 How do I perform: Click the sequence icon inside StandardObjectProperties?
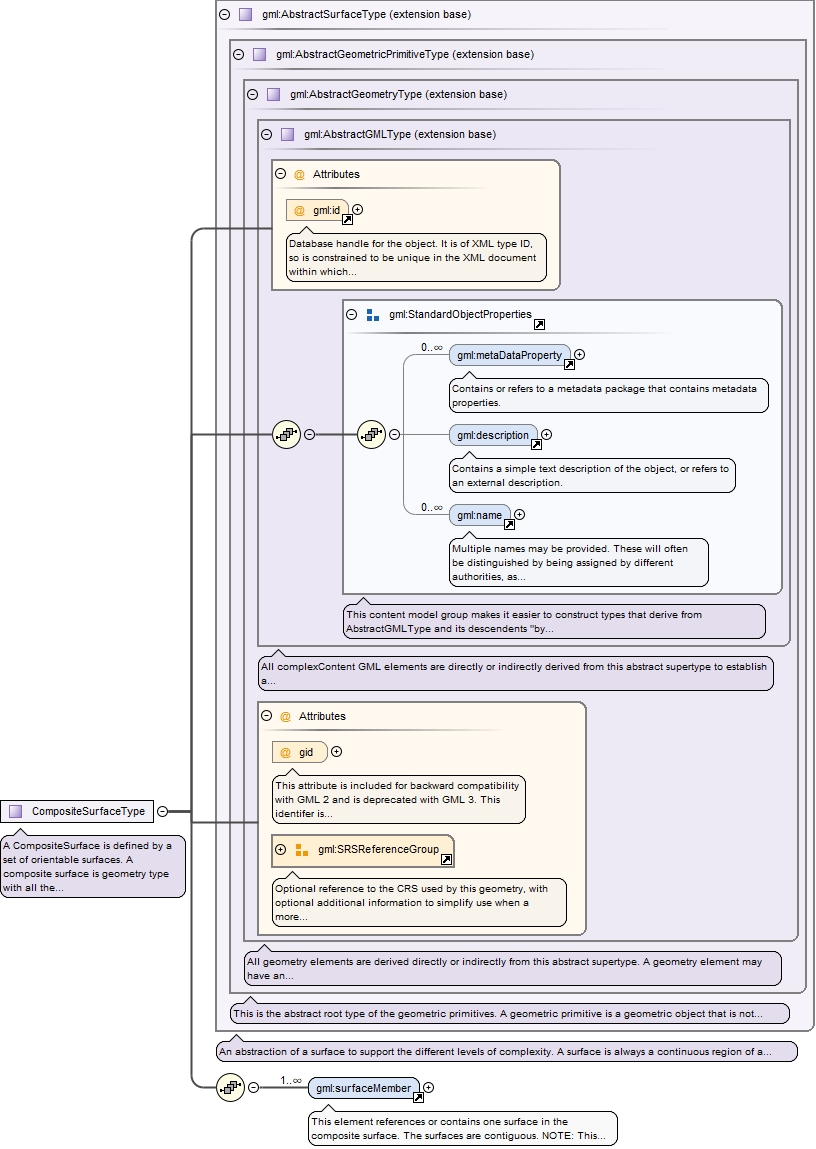click(x=371, y=435)
